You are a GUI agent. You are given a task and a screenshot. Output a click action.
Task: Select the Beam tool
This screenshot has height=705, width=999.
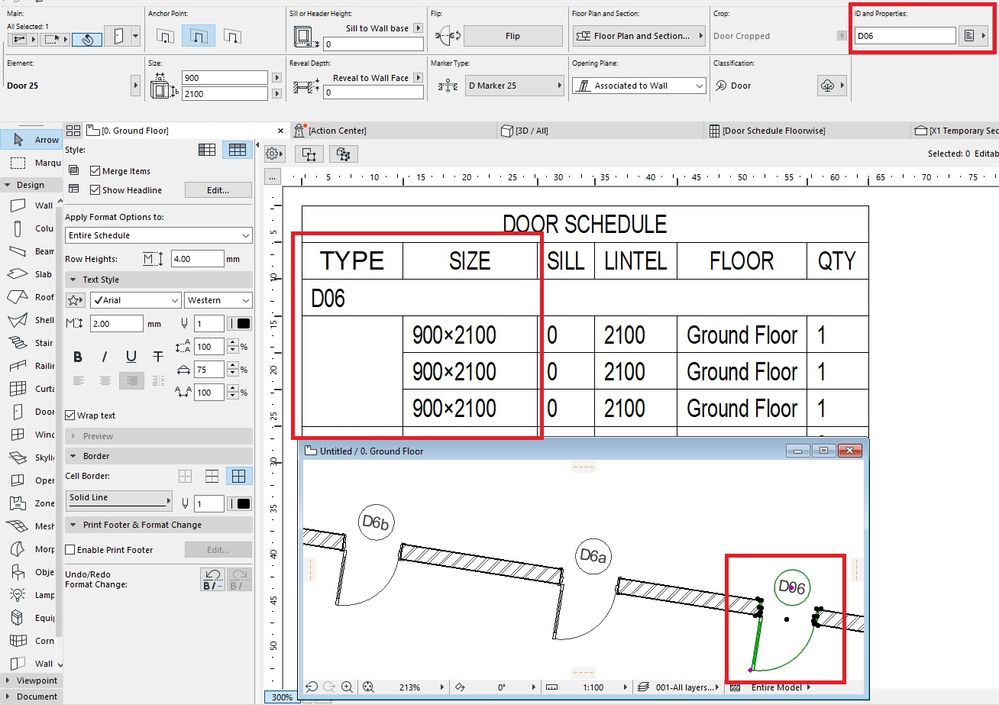[x=31, y=251]
